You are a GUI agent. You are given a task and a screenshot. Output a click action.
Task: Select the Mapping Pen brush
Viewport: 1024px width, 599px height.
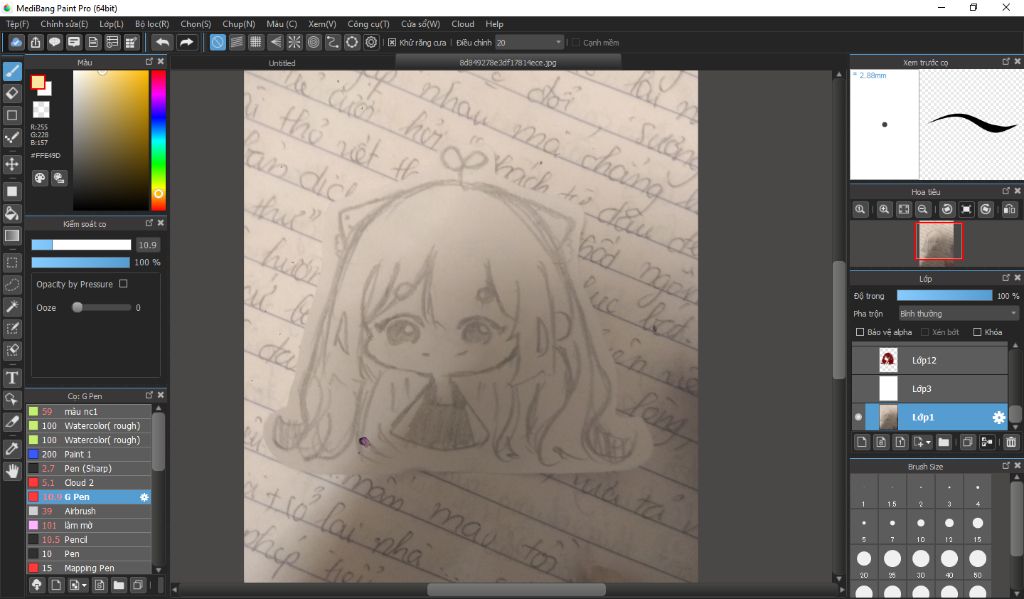[x=89, y=568]
